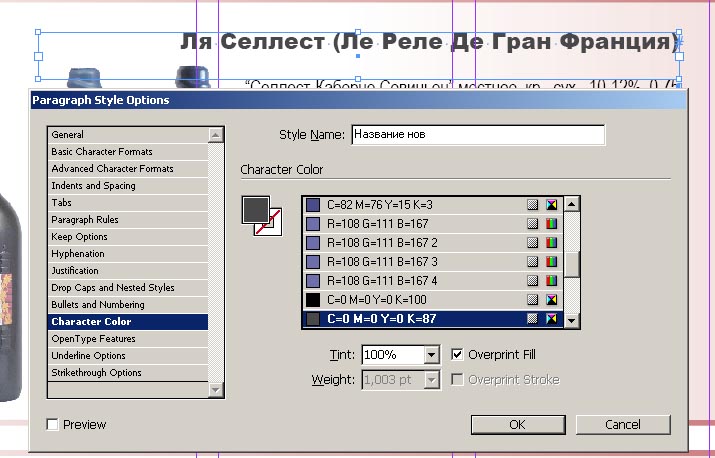Switch to the Tabs section

pos(128,203)
